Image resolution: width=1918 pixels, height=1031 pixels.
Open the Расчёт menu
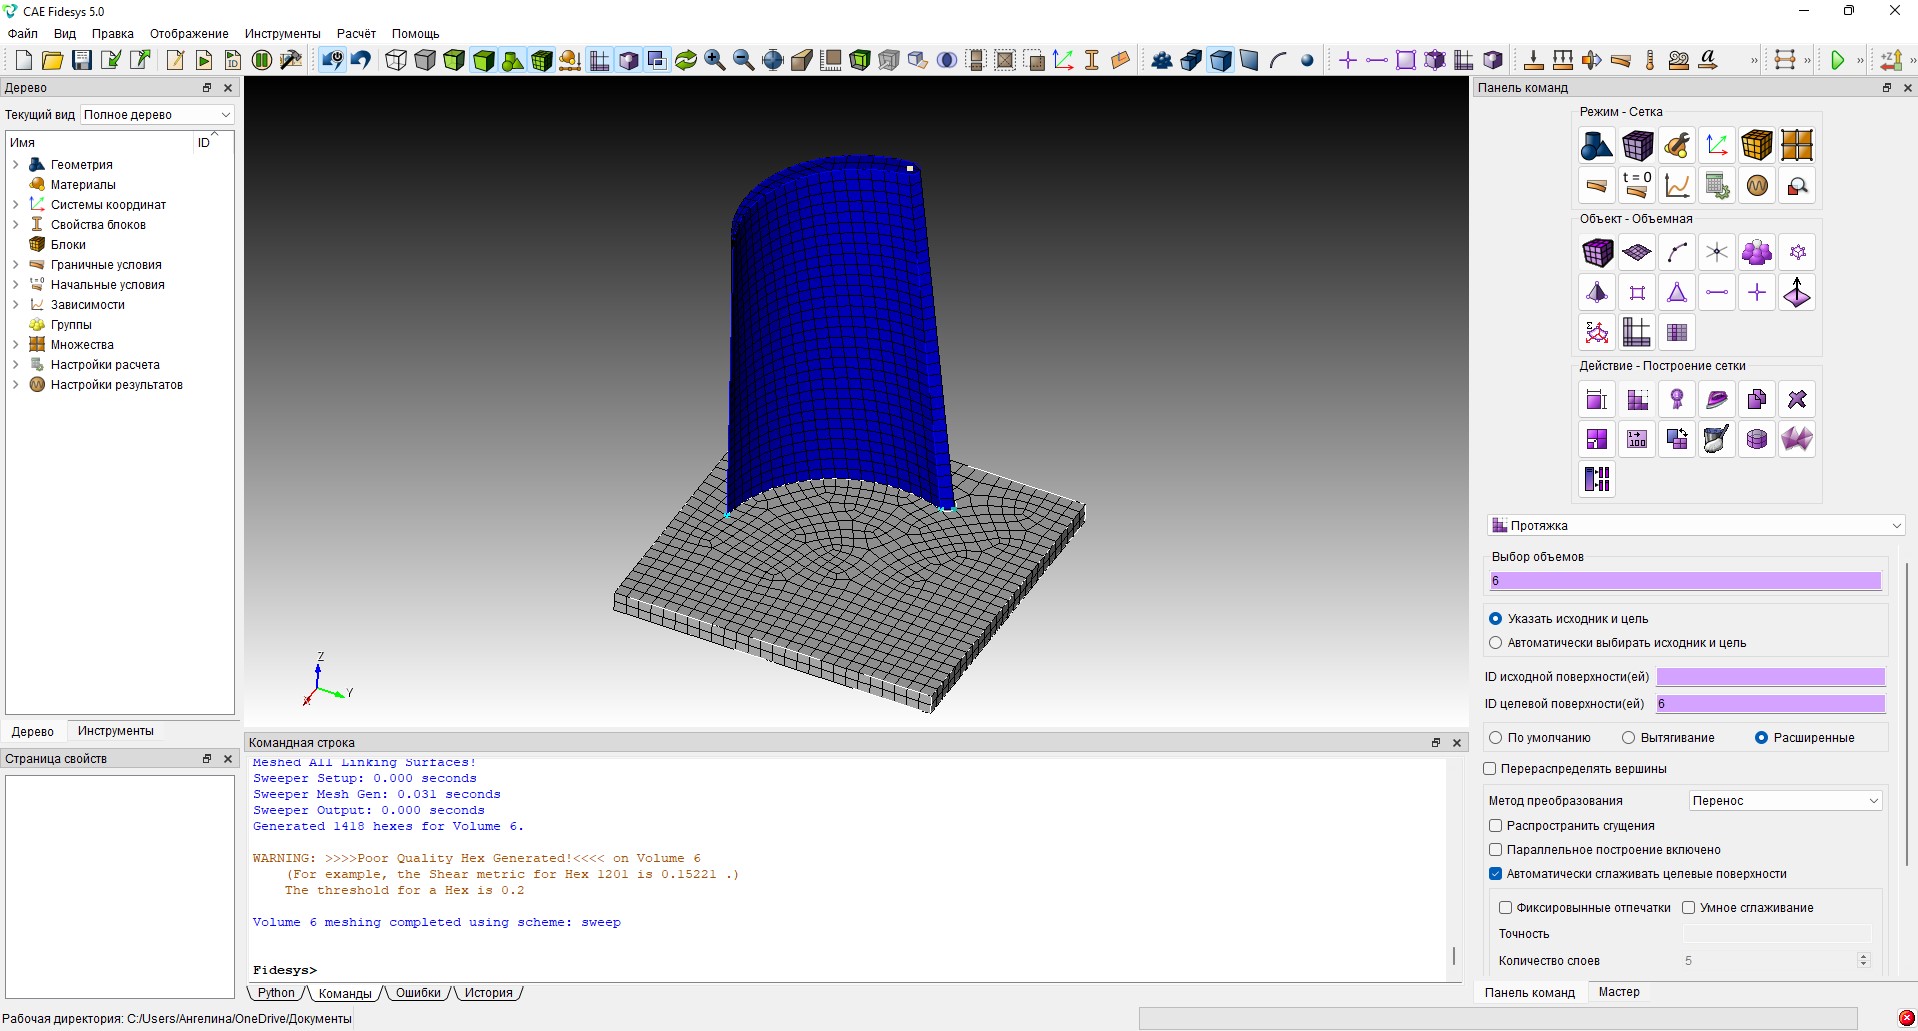pos(356,34)
